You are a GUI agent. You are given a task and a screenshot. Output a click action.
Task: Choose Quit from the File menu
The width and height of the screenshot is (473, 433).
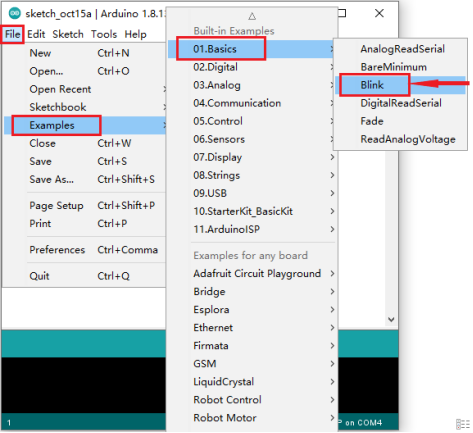(x=85, y=276)
